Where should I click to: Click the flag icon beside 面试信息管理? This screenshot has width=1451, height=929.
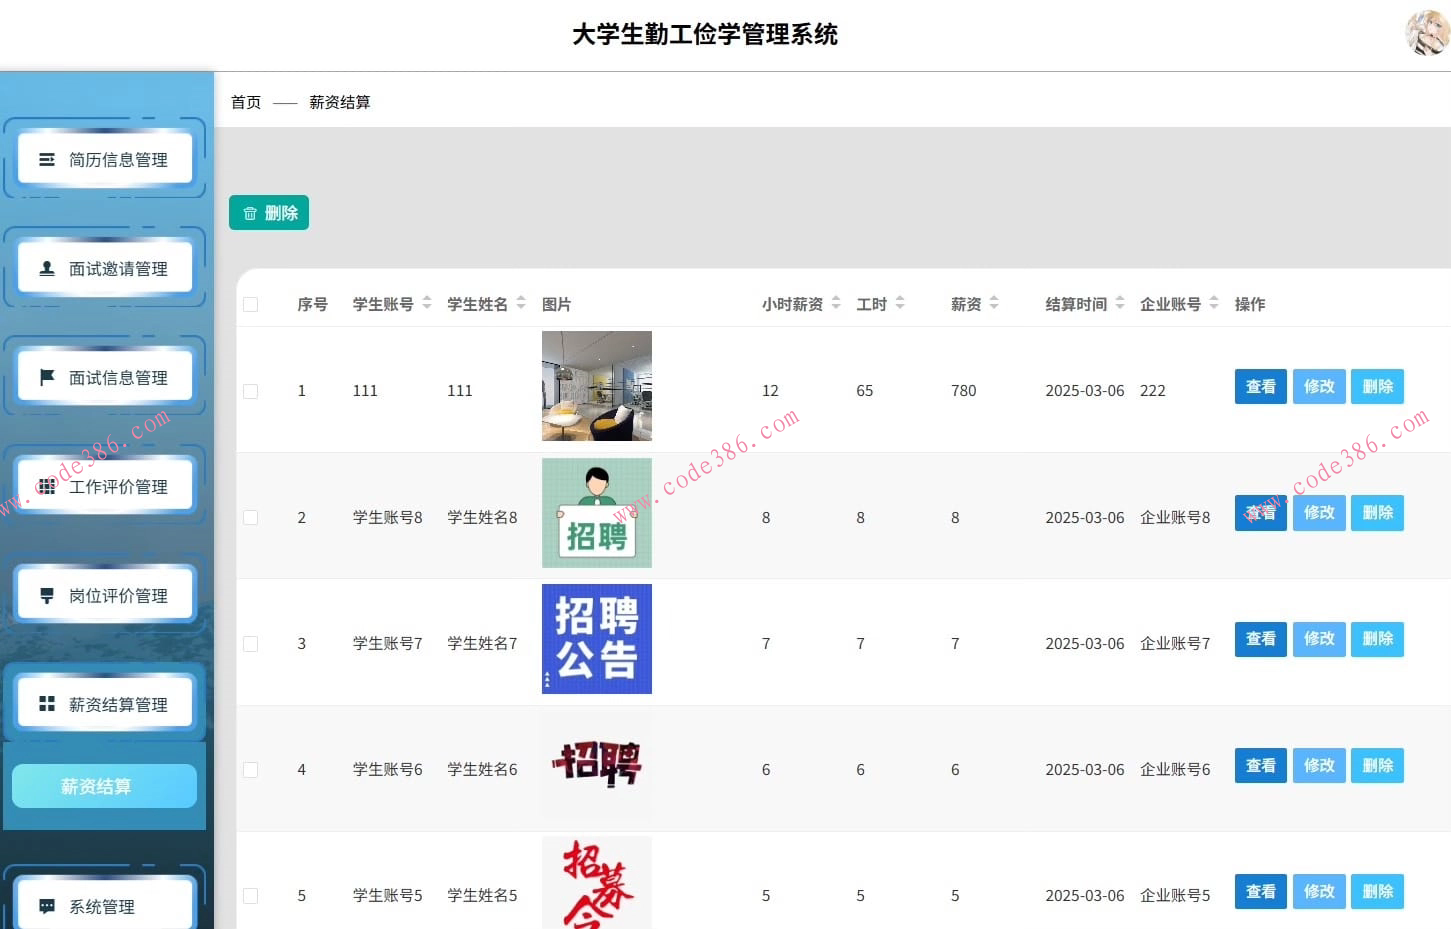point(45,376)
